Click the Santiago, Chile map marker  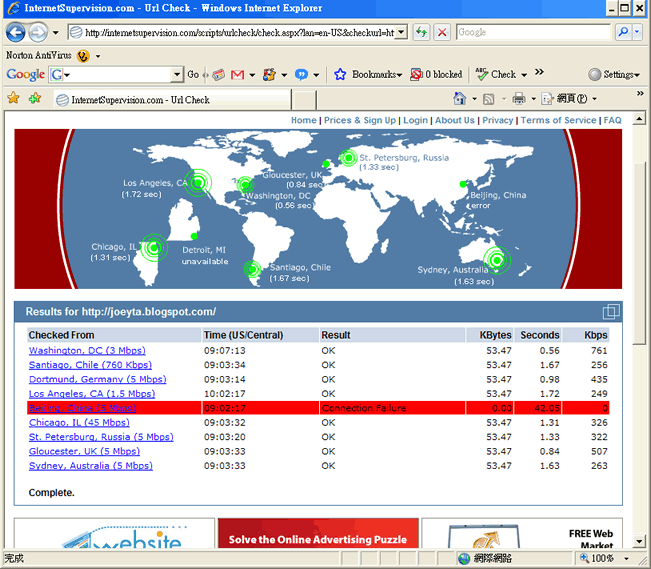tap(252, 270)
